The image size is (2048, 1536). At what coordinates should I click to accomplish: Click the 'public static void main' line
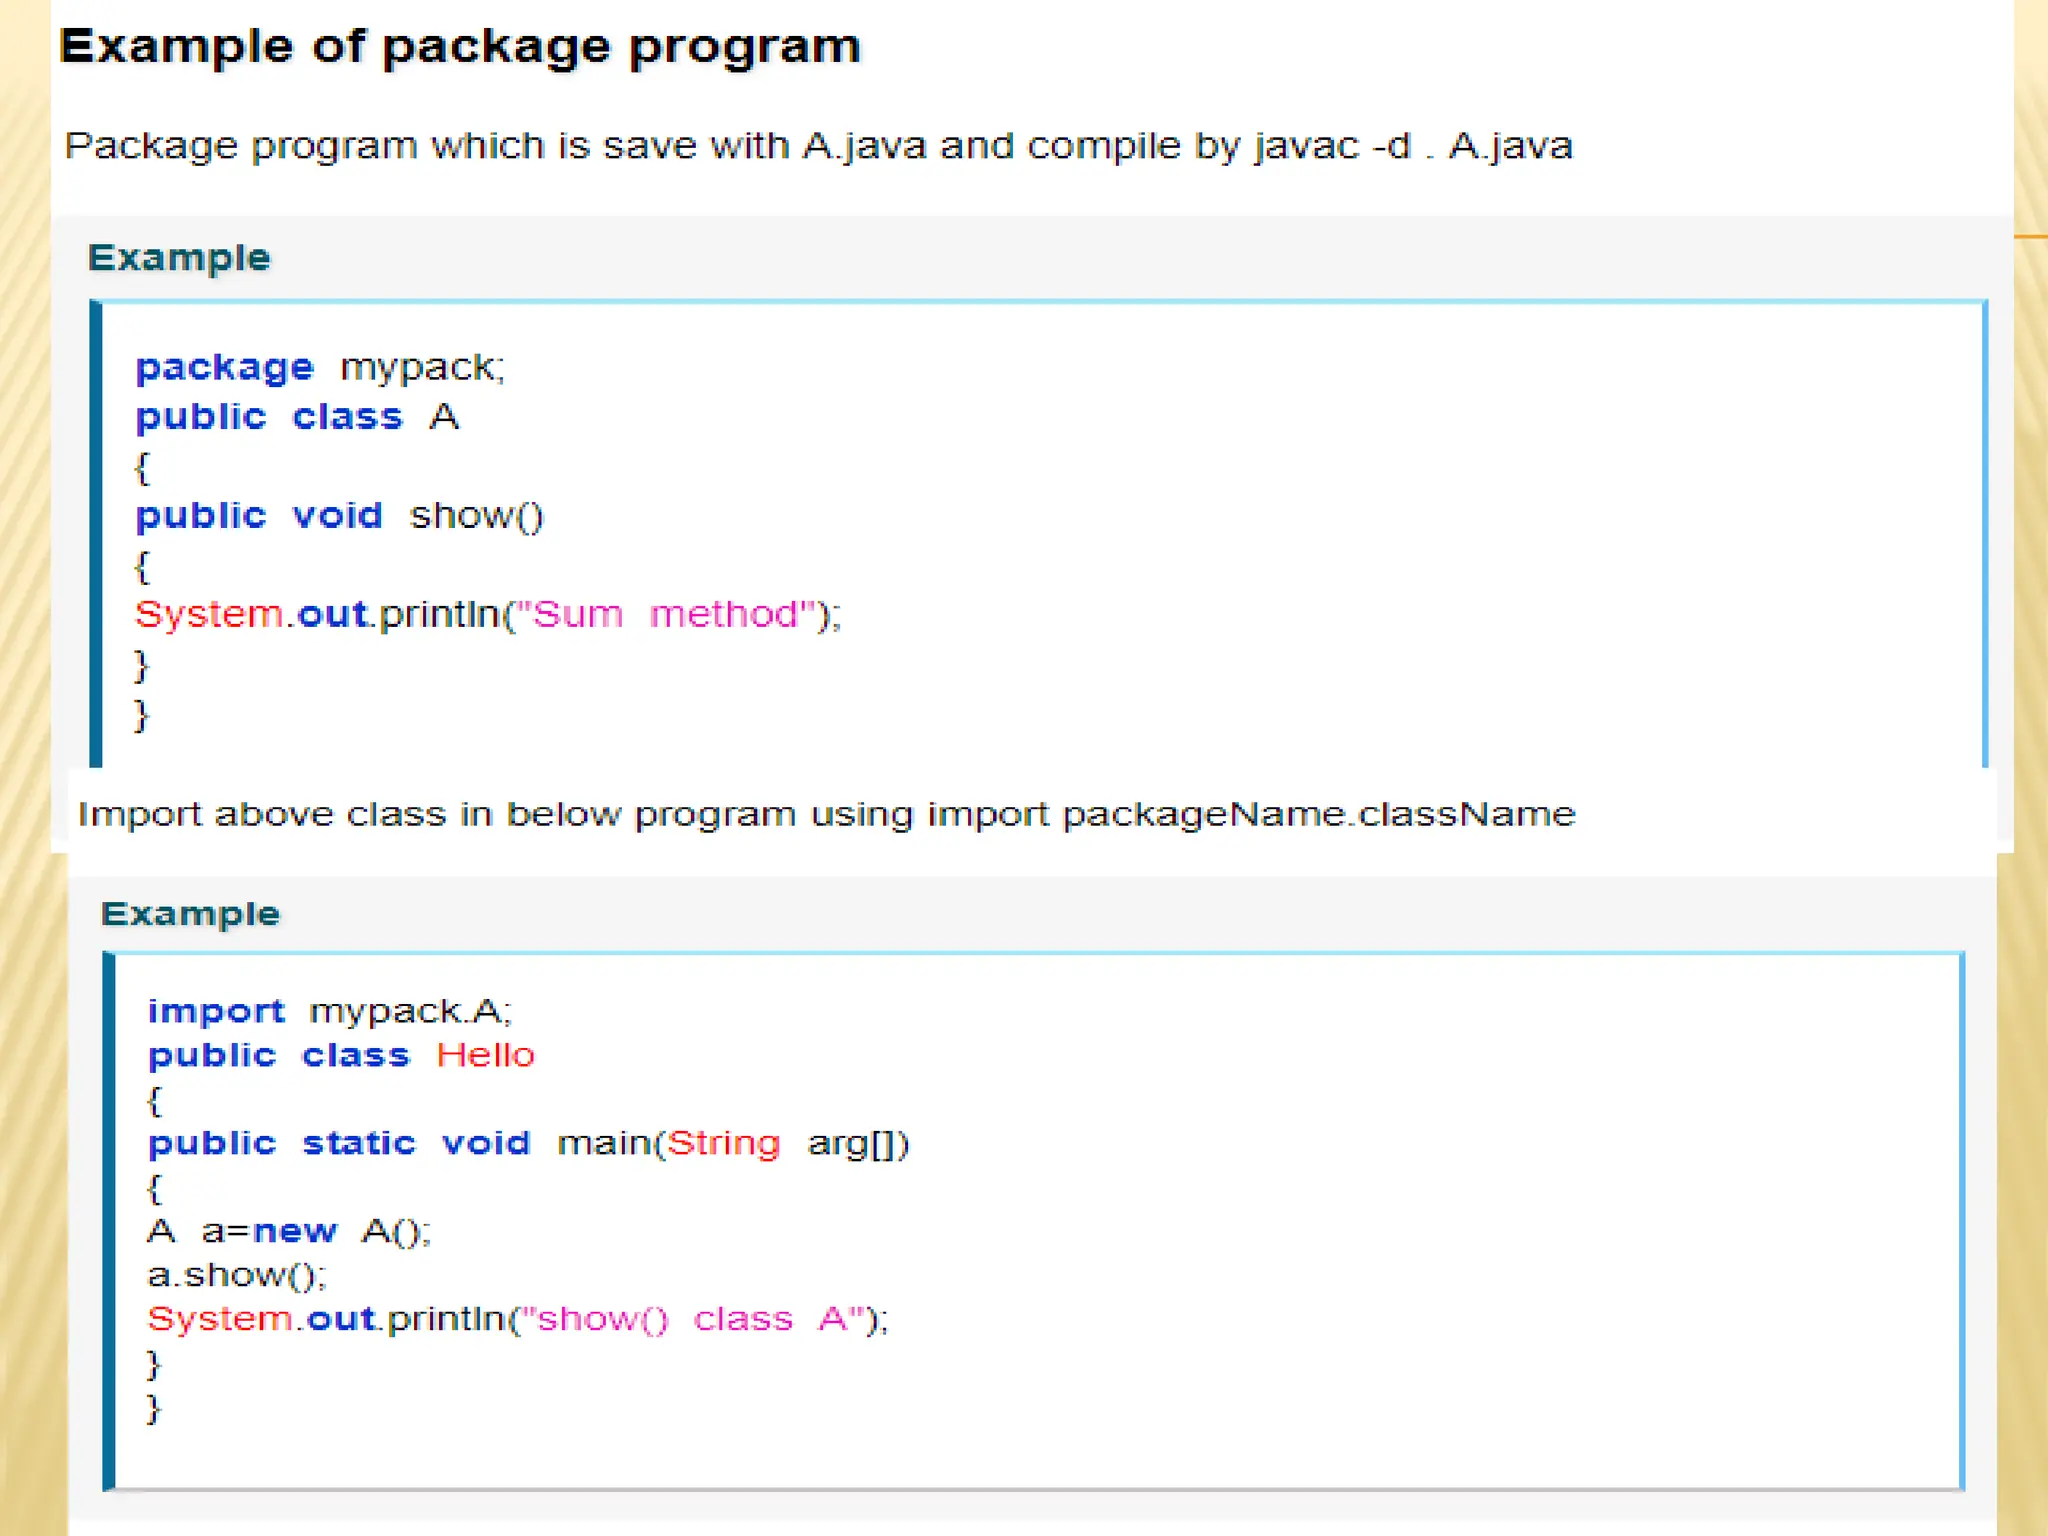pyautogui.click(x=528, y=1143)
